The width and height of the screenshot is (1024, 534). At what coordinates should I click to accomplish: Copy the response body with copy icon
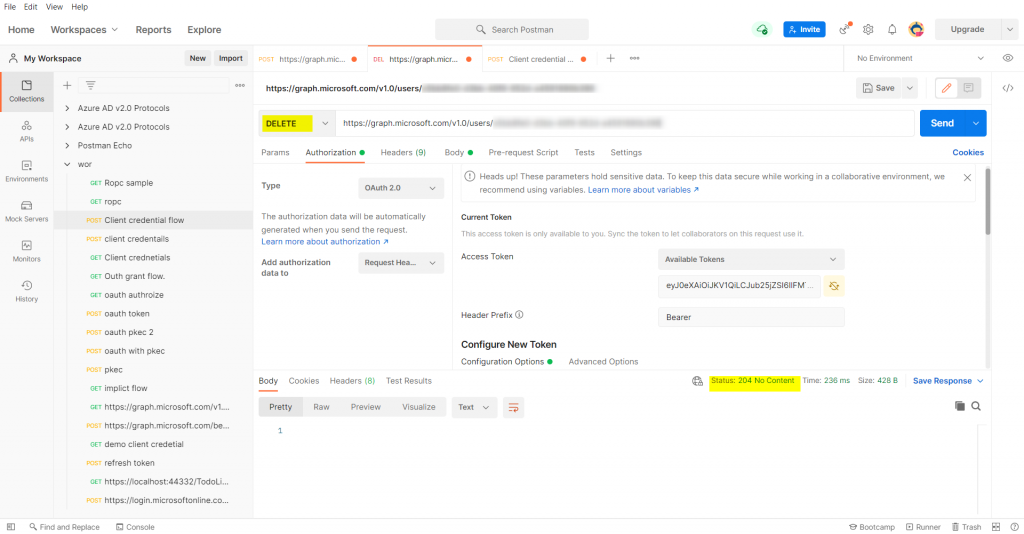959,406
